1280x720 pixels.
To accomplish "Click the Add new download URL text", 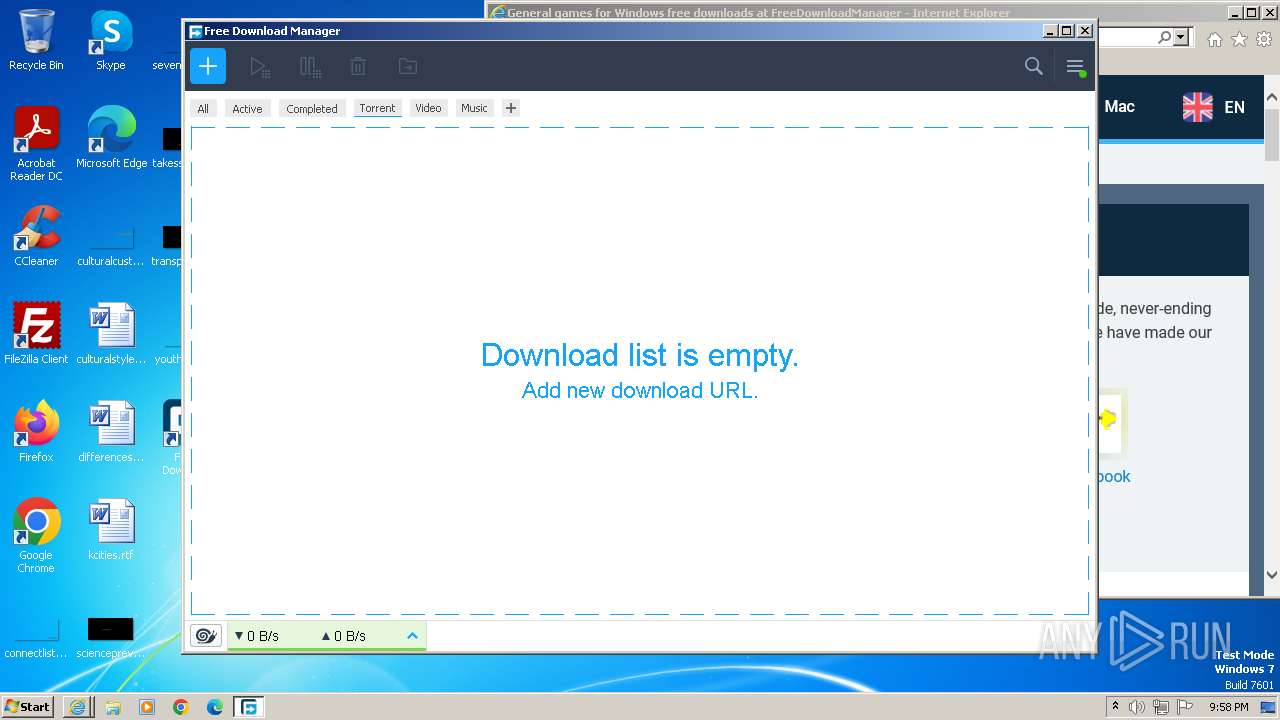I will point(640,390).
